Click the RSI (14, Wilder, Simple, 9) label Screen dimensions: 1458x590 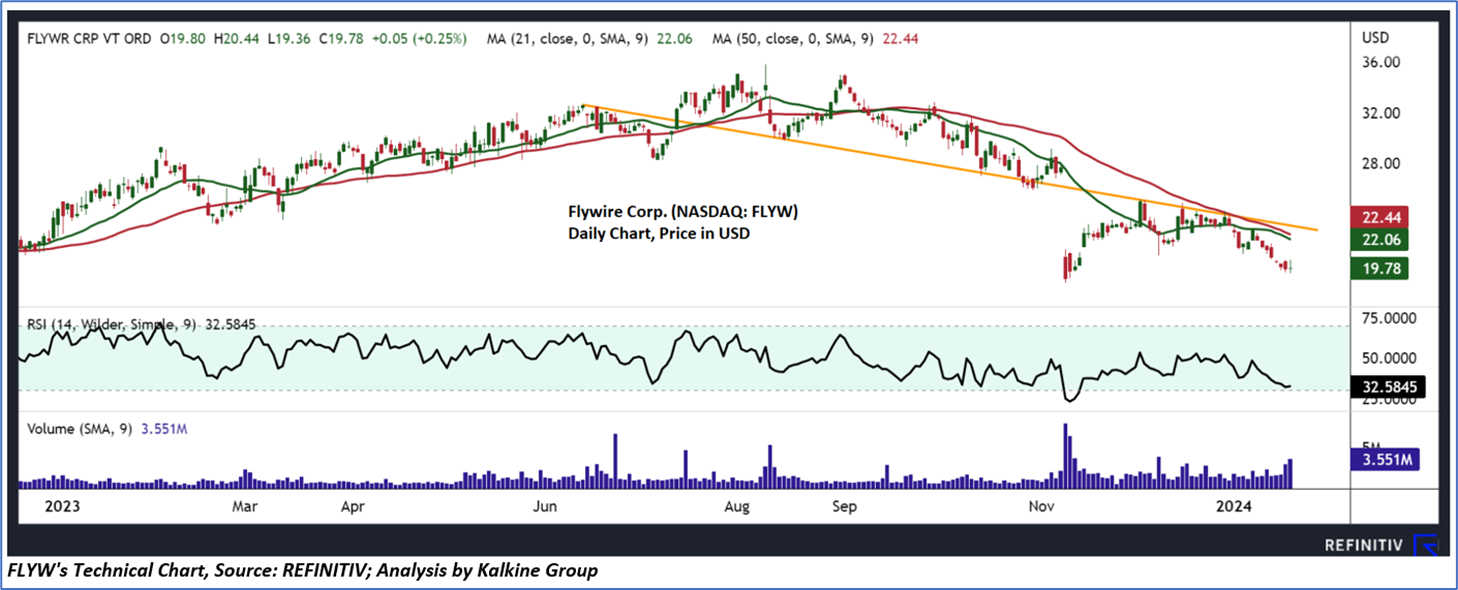111,324
